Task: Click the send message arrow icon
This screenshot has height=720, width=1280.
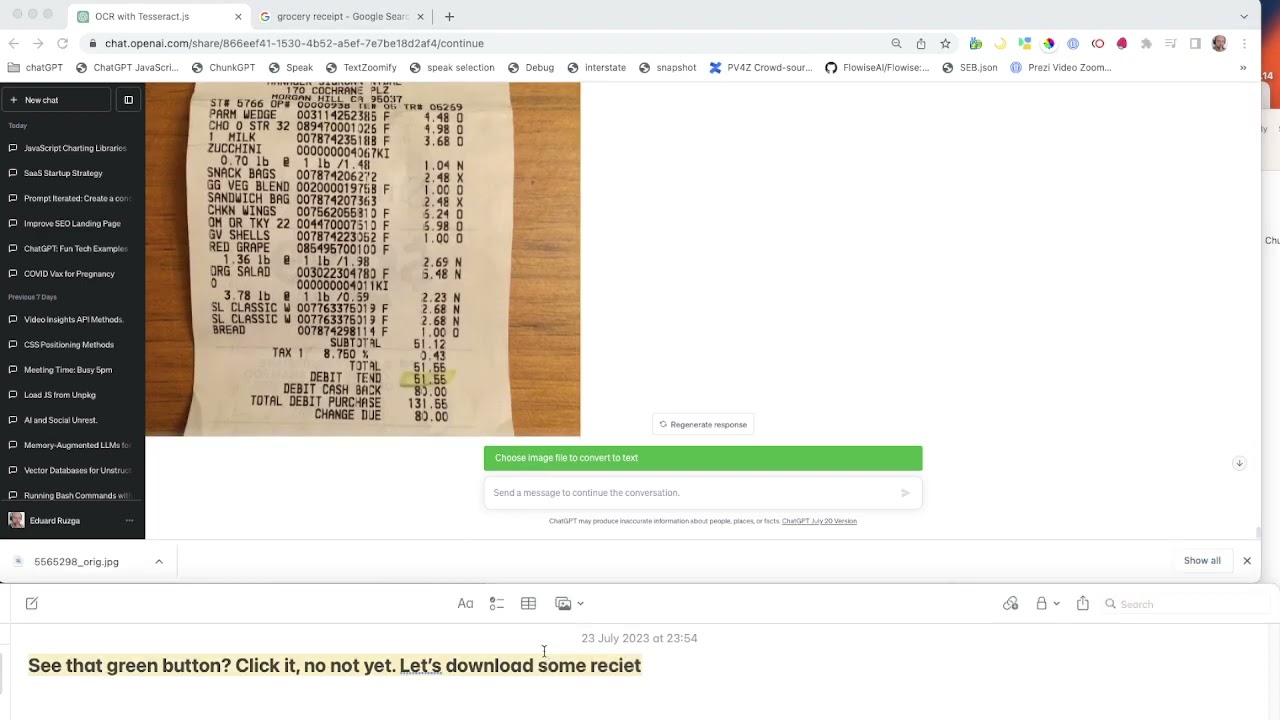Action: click(905, 493)
